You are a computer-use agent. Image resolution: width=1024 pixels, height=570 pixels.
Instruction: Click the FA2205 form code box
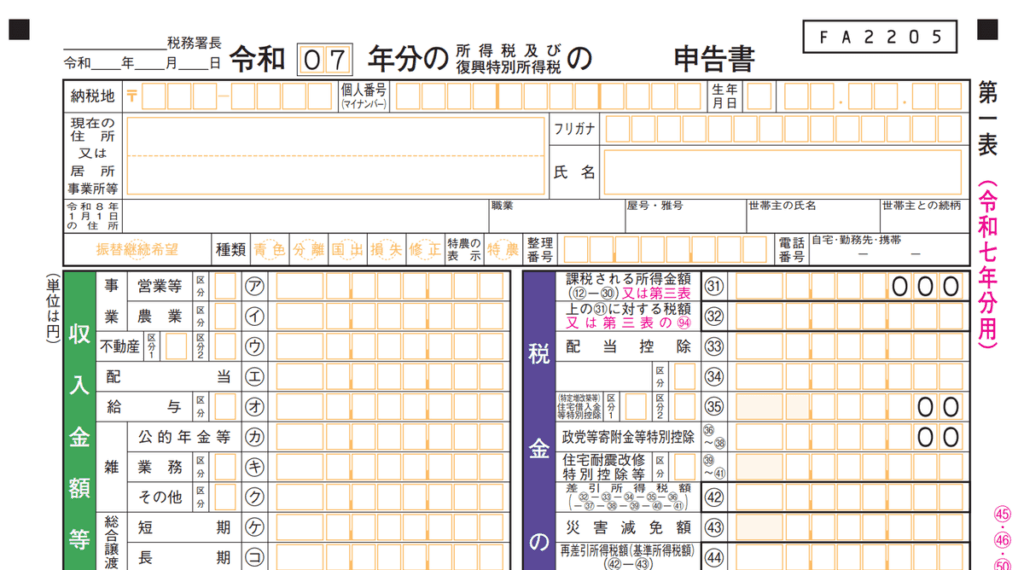[x=880, y=37]
